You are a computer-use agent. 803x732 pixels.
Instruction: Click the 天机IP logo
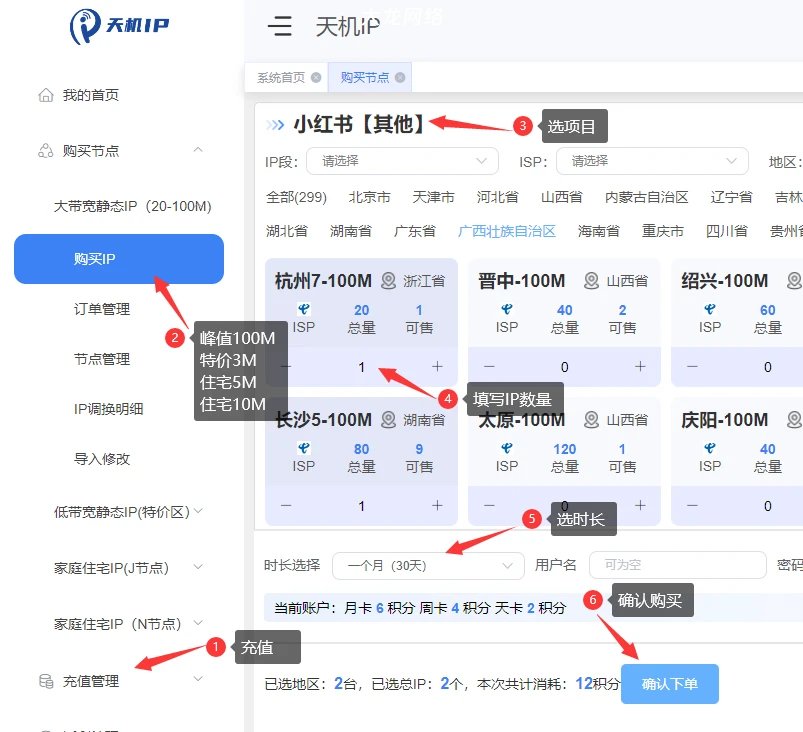(120, 27)
